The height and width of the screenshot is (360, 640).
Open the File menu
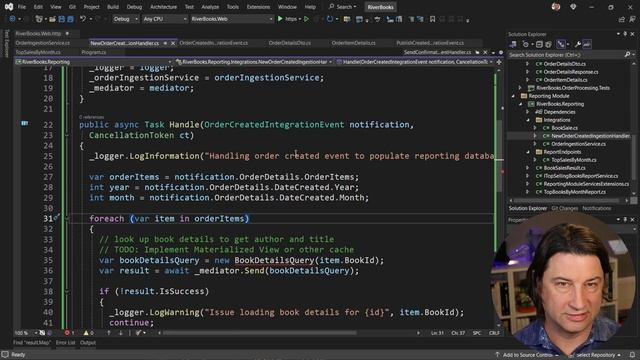[x=22, y=7]
